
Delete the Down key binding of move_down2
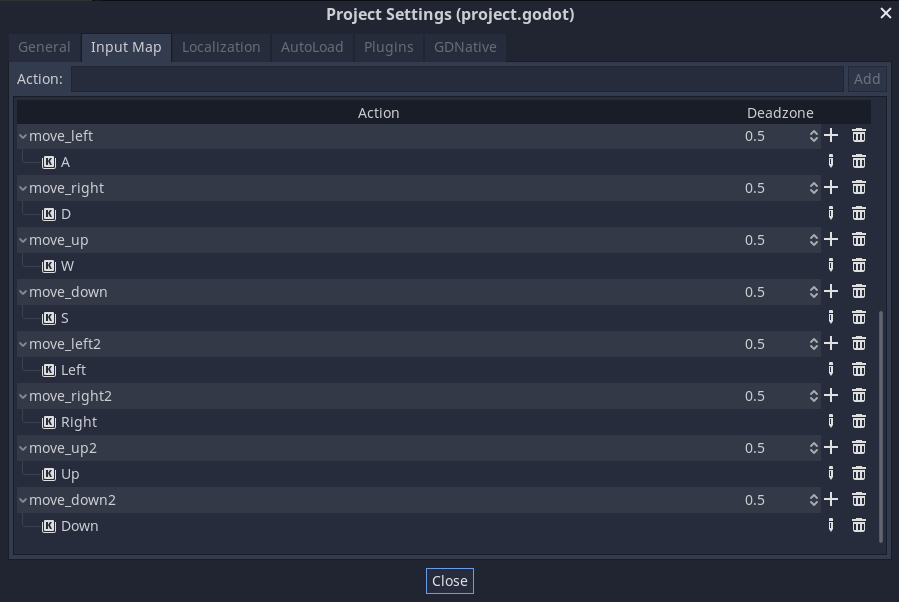point(858,525)
